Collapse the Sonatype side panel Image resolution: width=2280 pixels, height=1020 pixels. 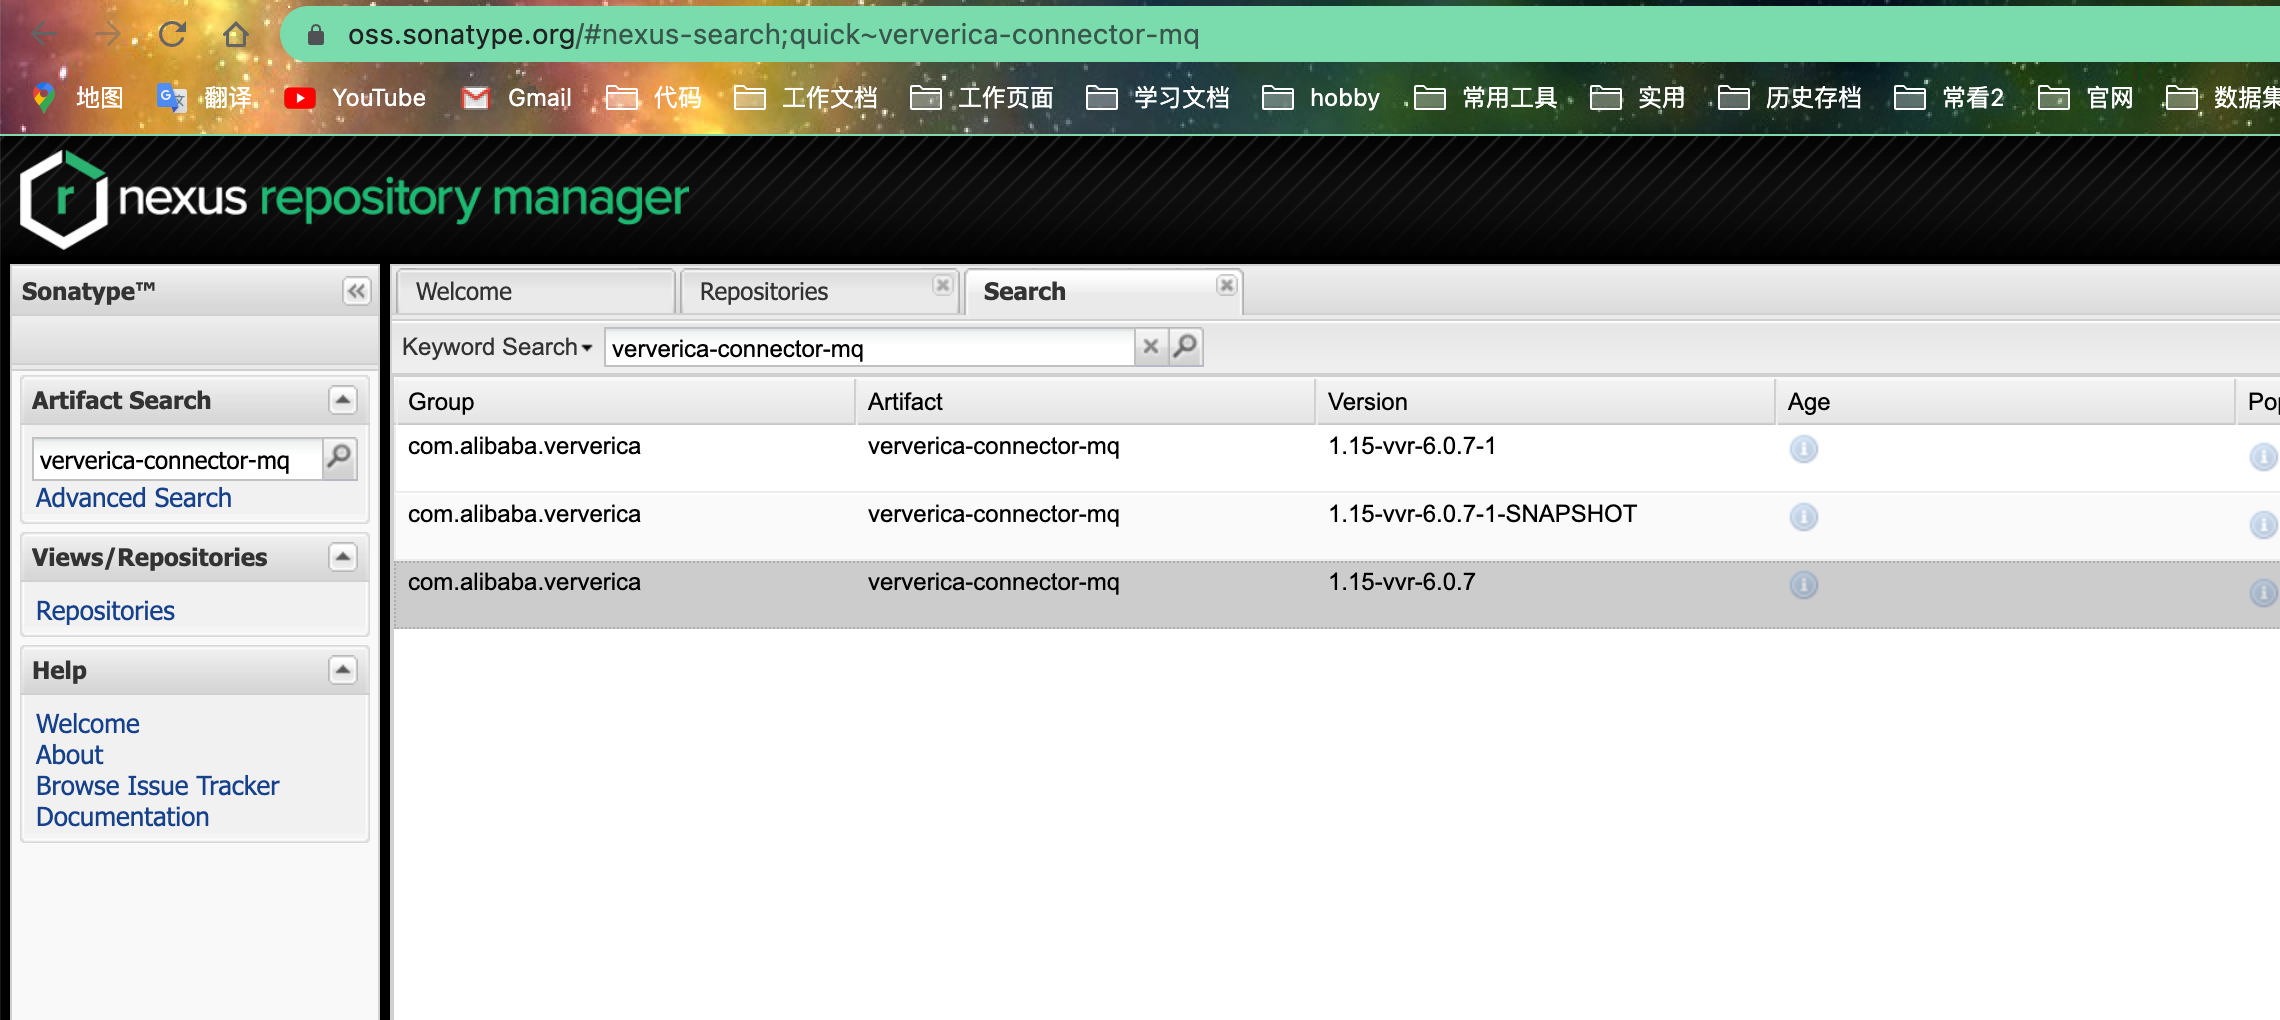click(x=356, y=291)
